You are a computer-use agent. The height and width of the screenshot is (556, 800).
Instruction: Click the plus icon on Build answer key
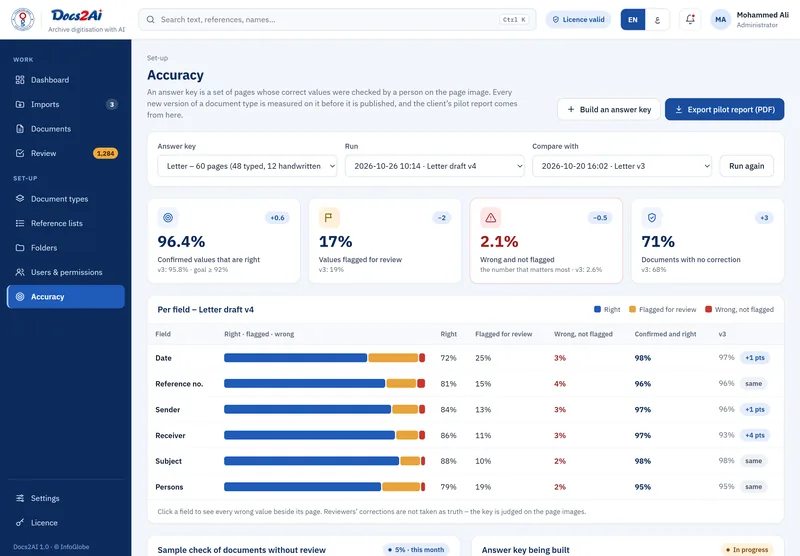pyautogui.click(x=571, y=109)
